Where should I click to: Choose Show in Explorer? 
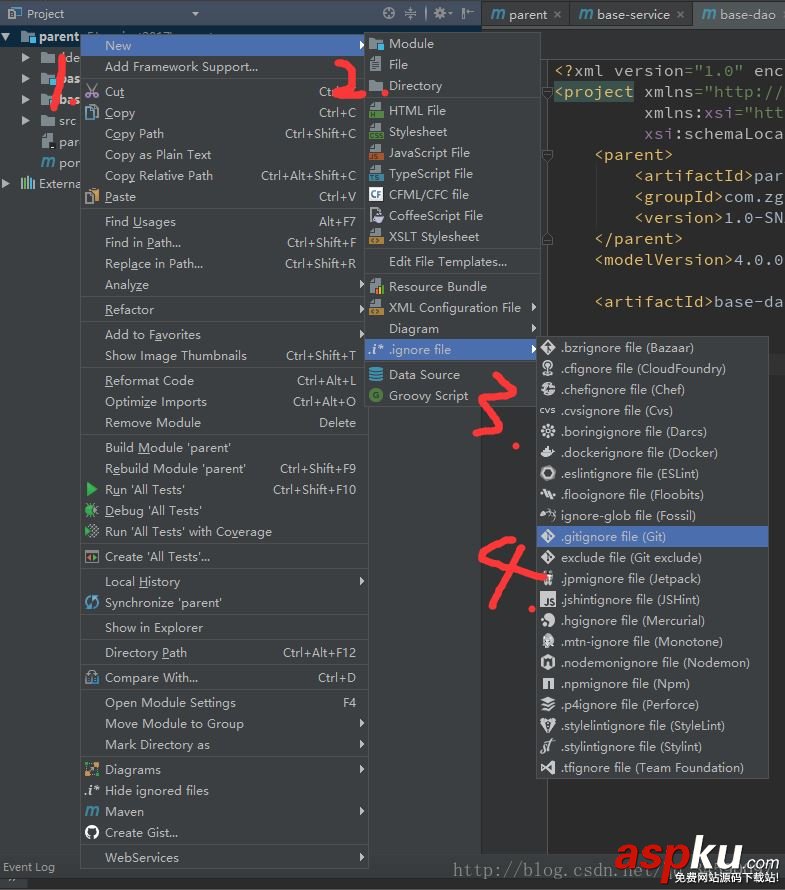tap(224, 628)
